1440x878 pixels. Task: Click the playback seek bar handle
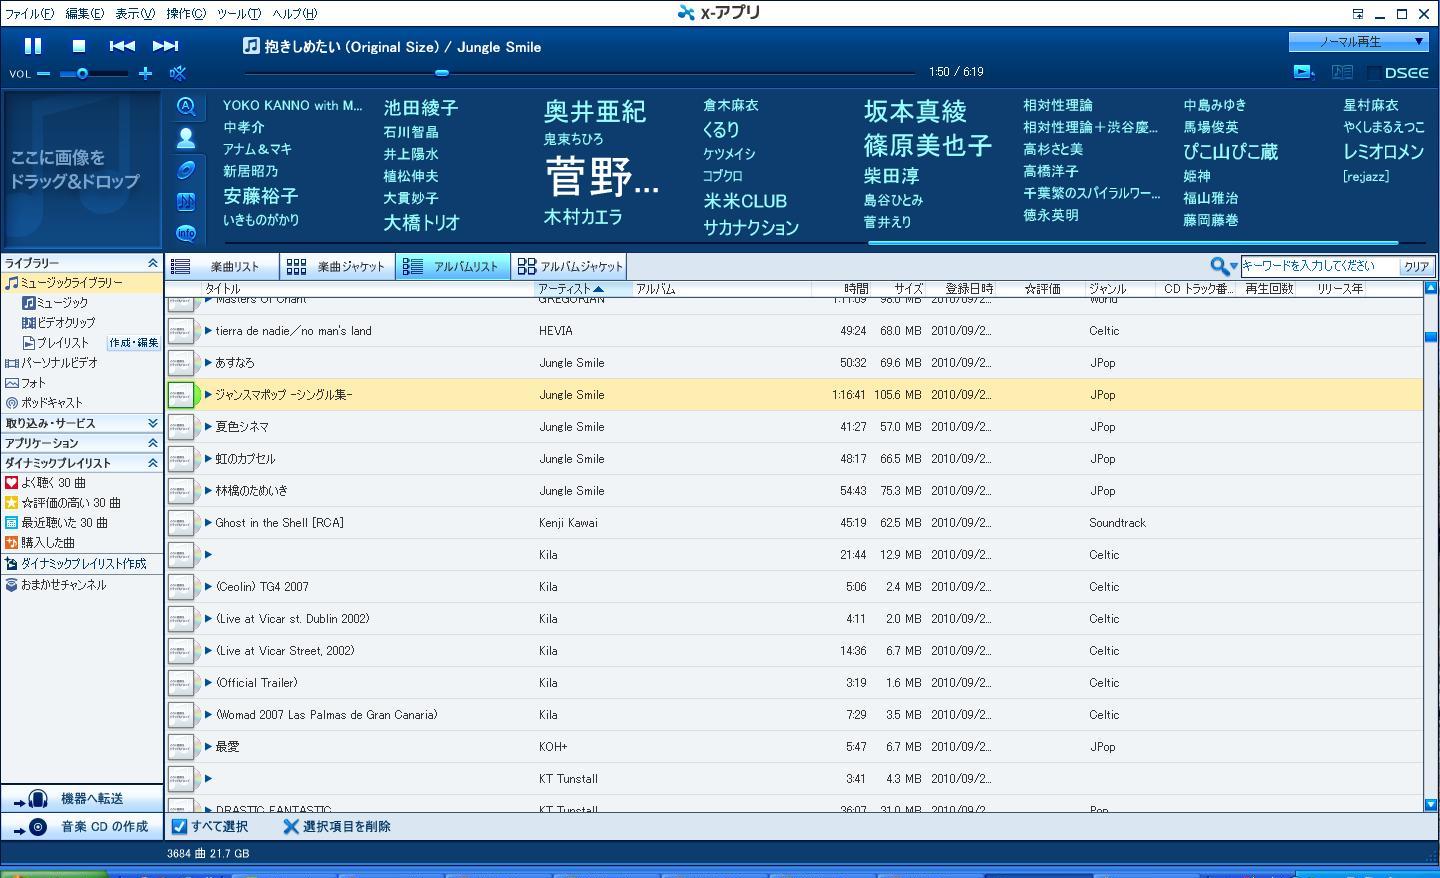pos(442,72)
